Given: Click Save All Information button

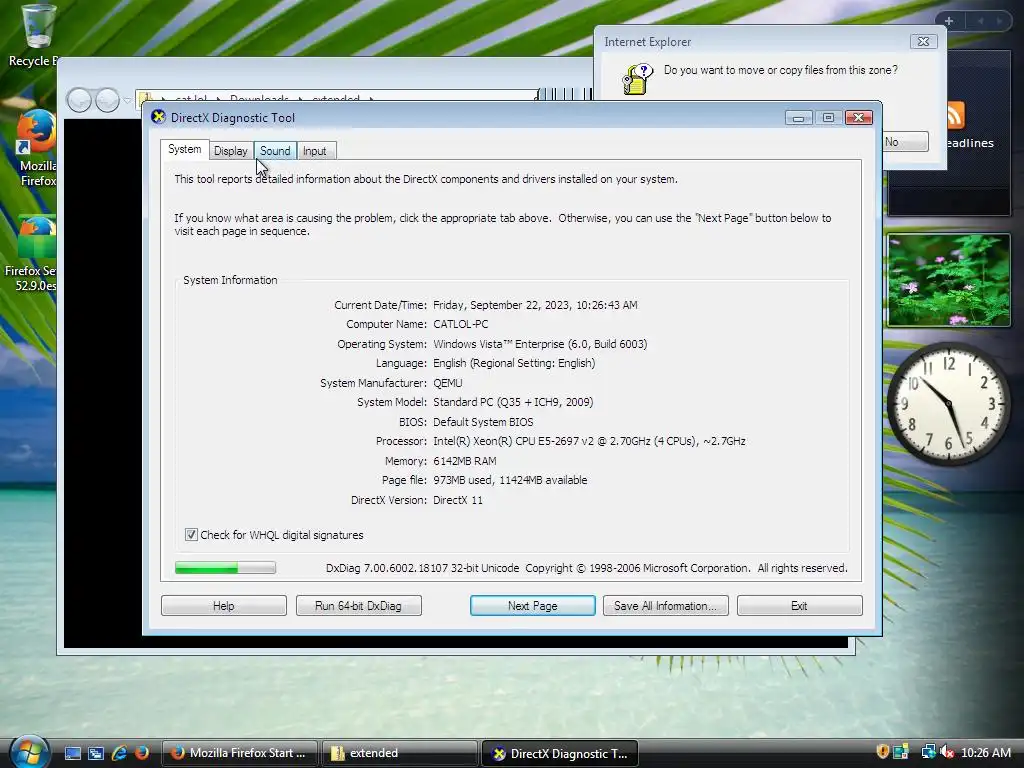Looking at the screenshot, I should [665, 606].
